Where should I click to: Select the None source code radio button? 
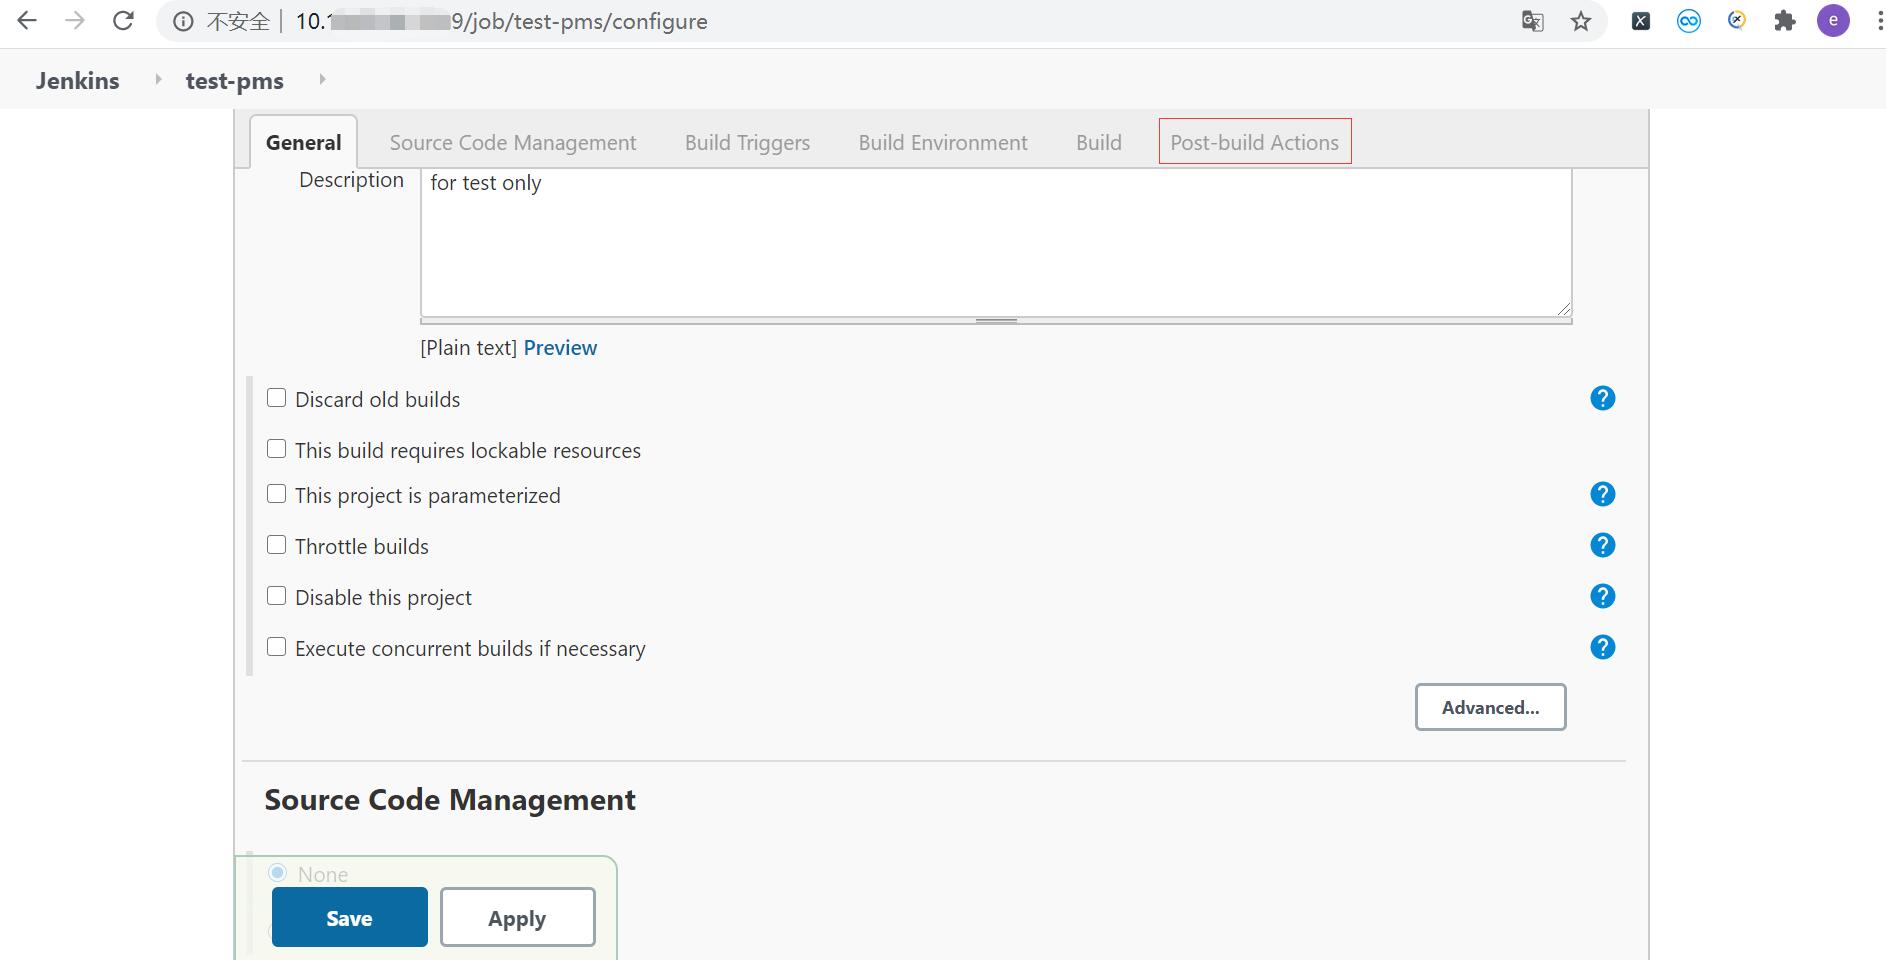click(278, 873)
